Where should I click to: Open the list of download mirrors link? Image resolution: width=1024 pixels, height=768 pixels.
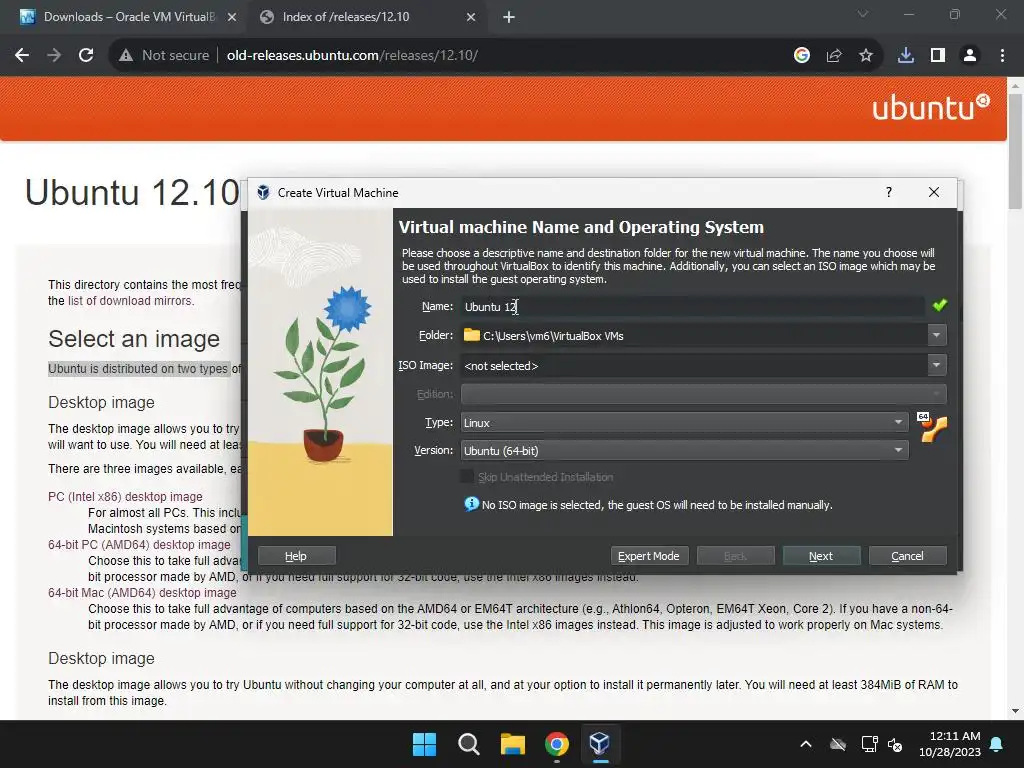pyautogui.click(x=131, y=300)
